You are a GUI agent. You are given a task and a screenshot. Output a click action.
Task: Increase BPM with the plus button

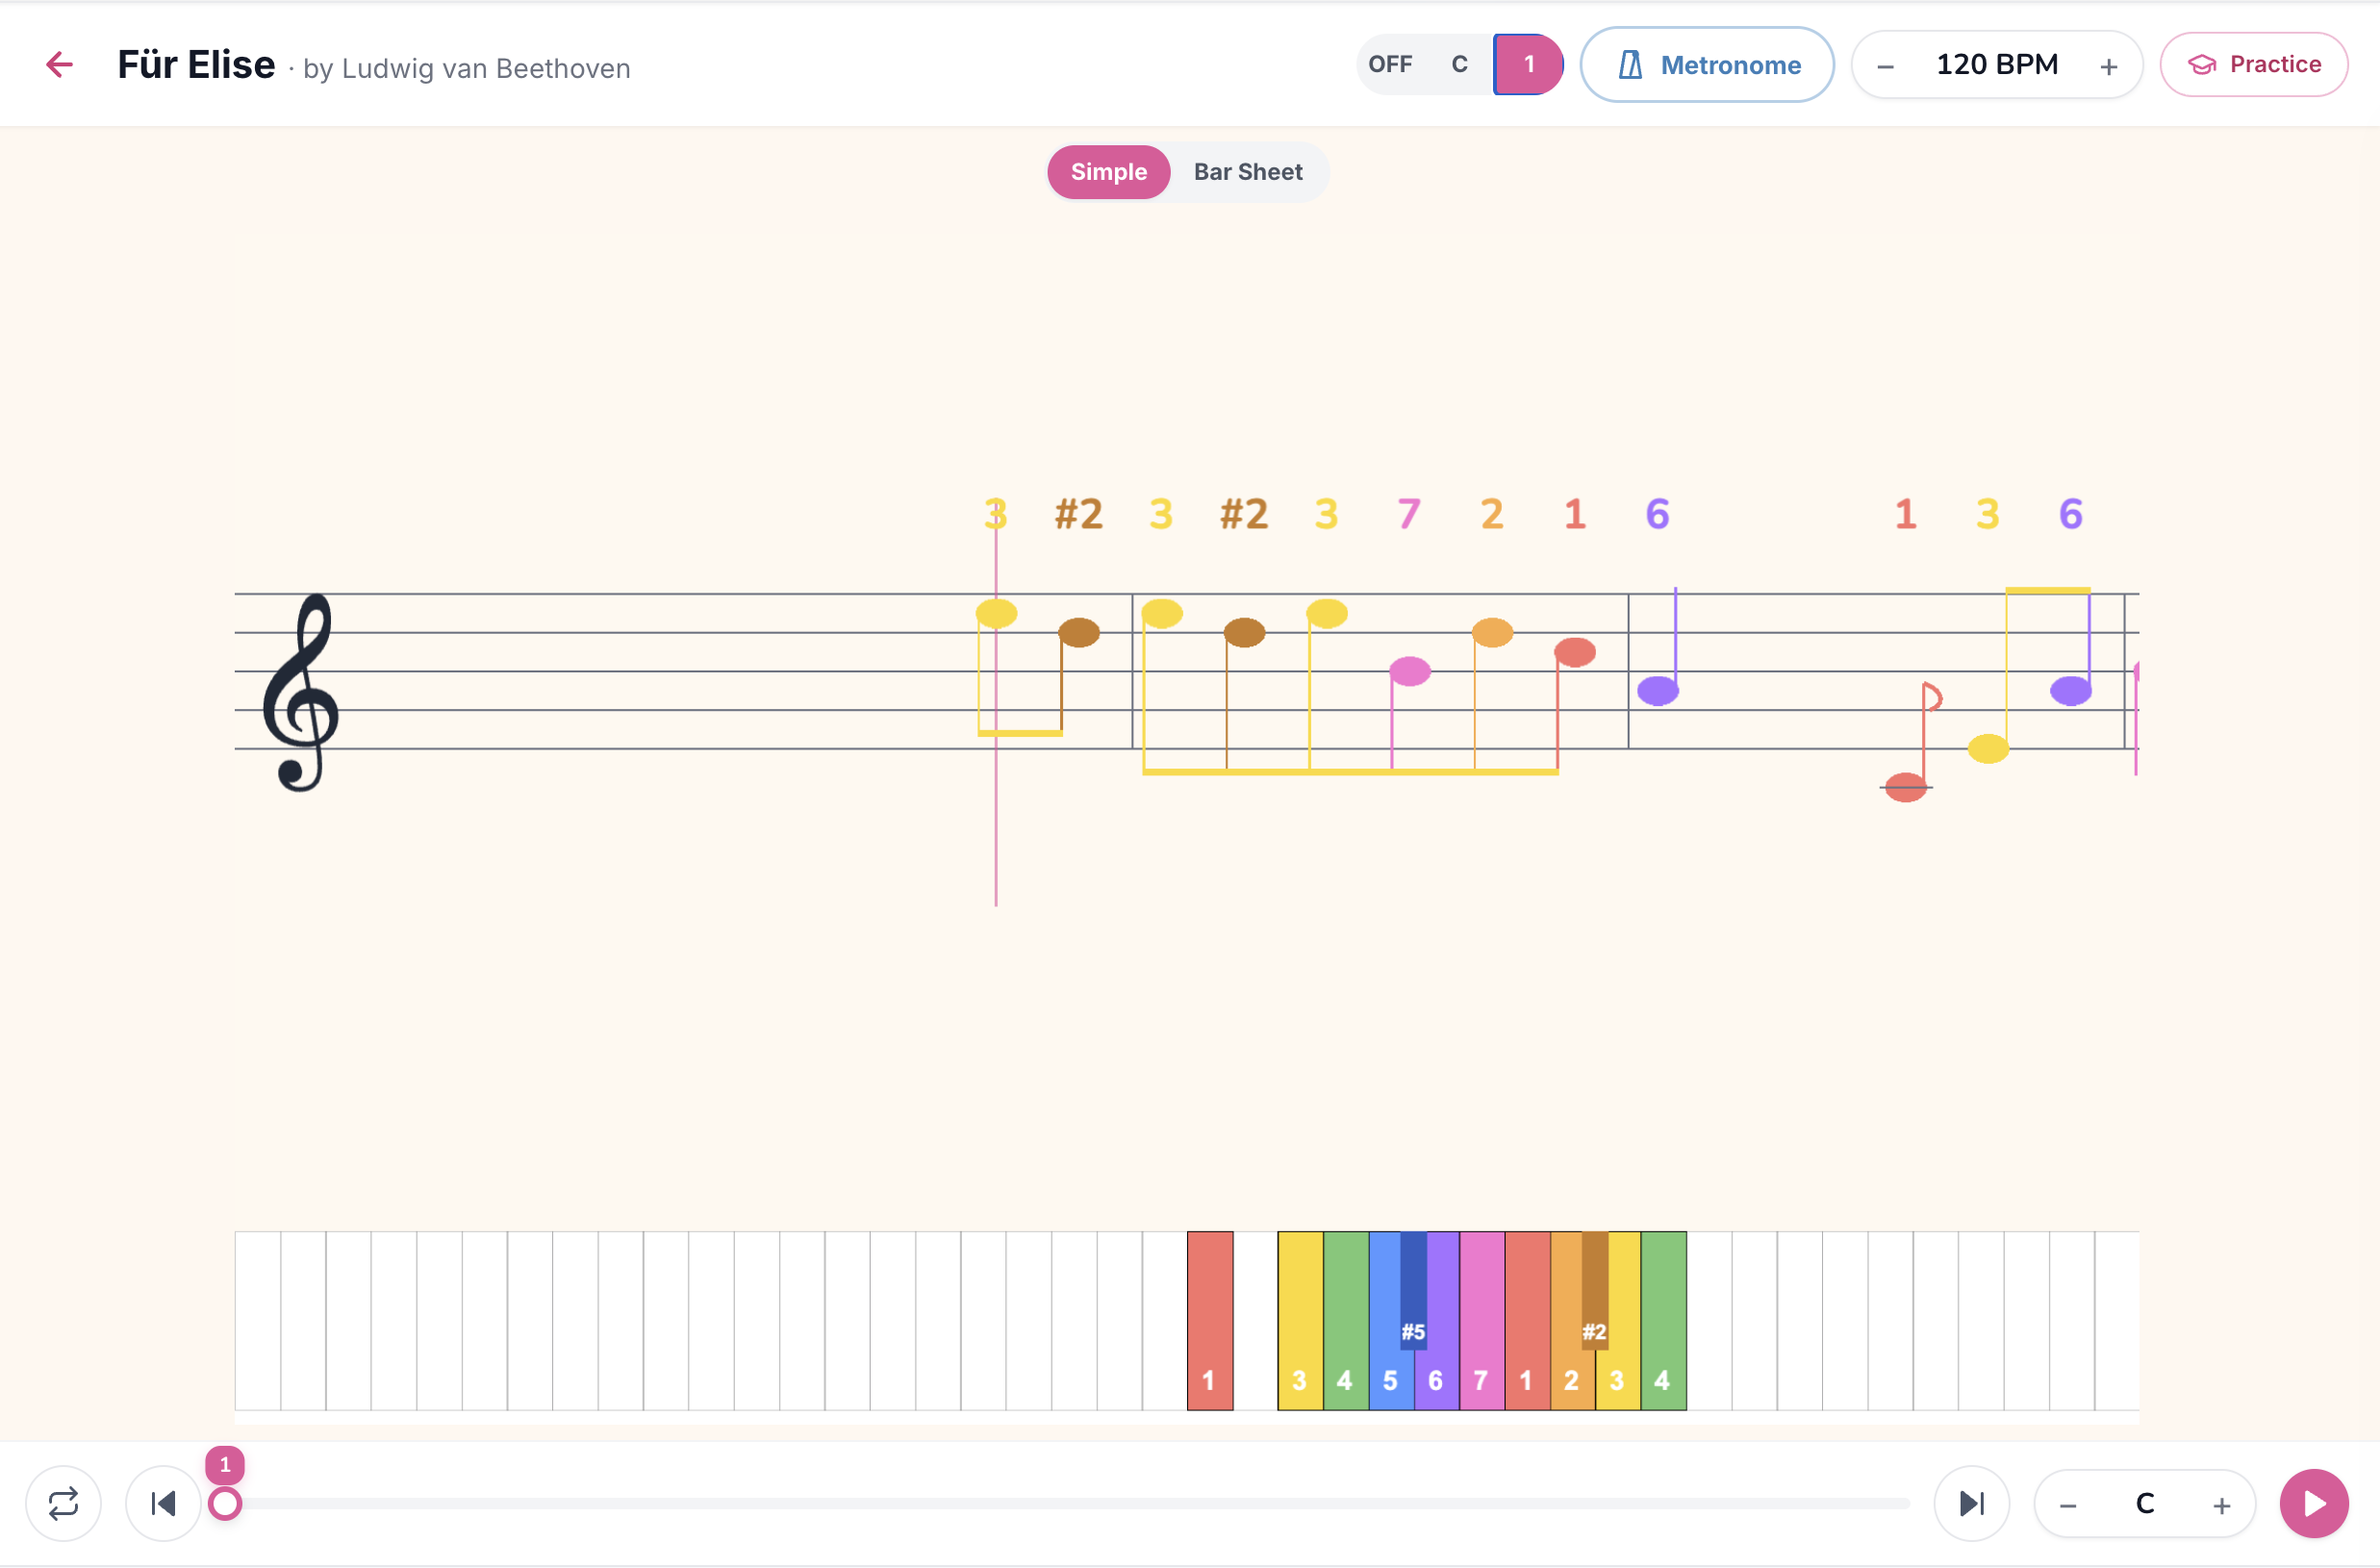pyautogui.click(x=2108, y=67)
